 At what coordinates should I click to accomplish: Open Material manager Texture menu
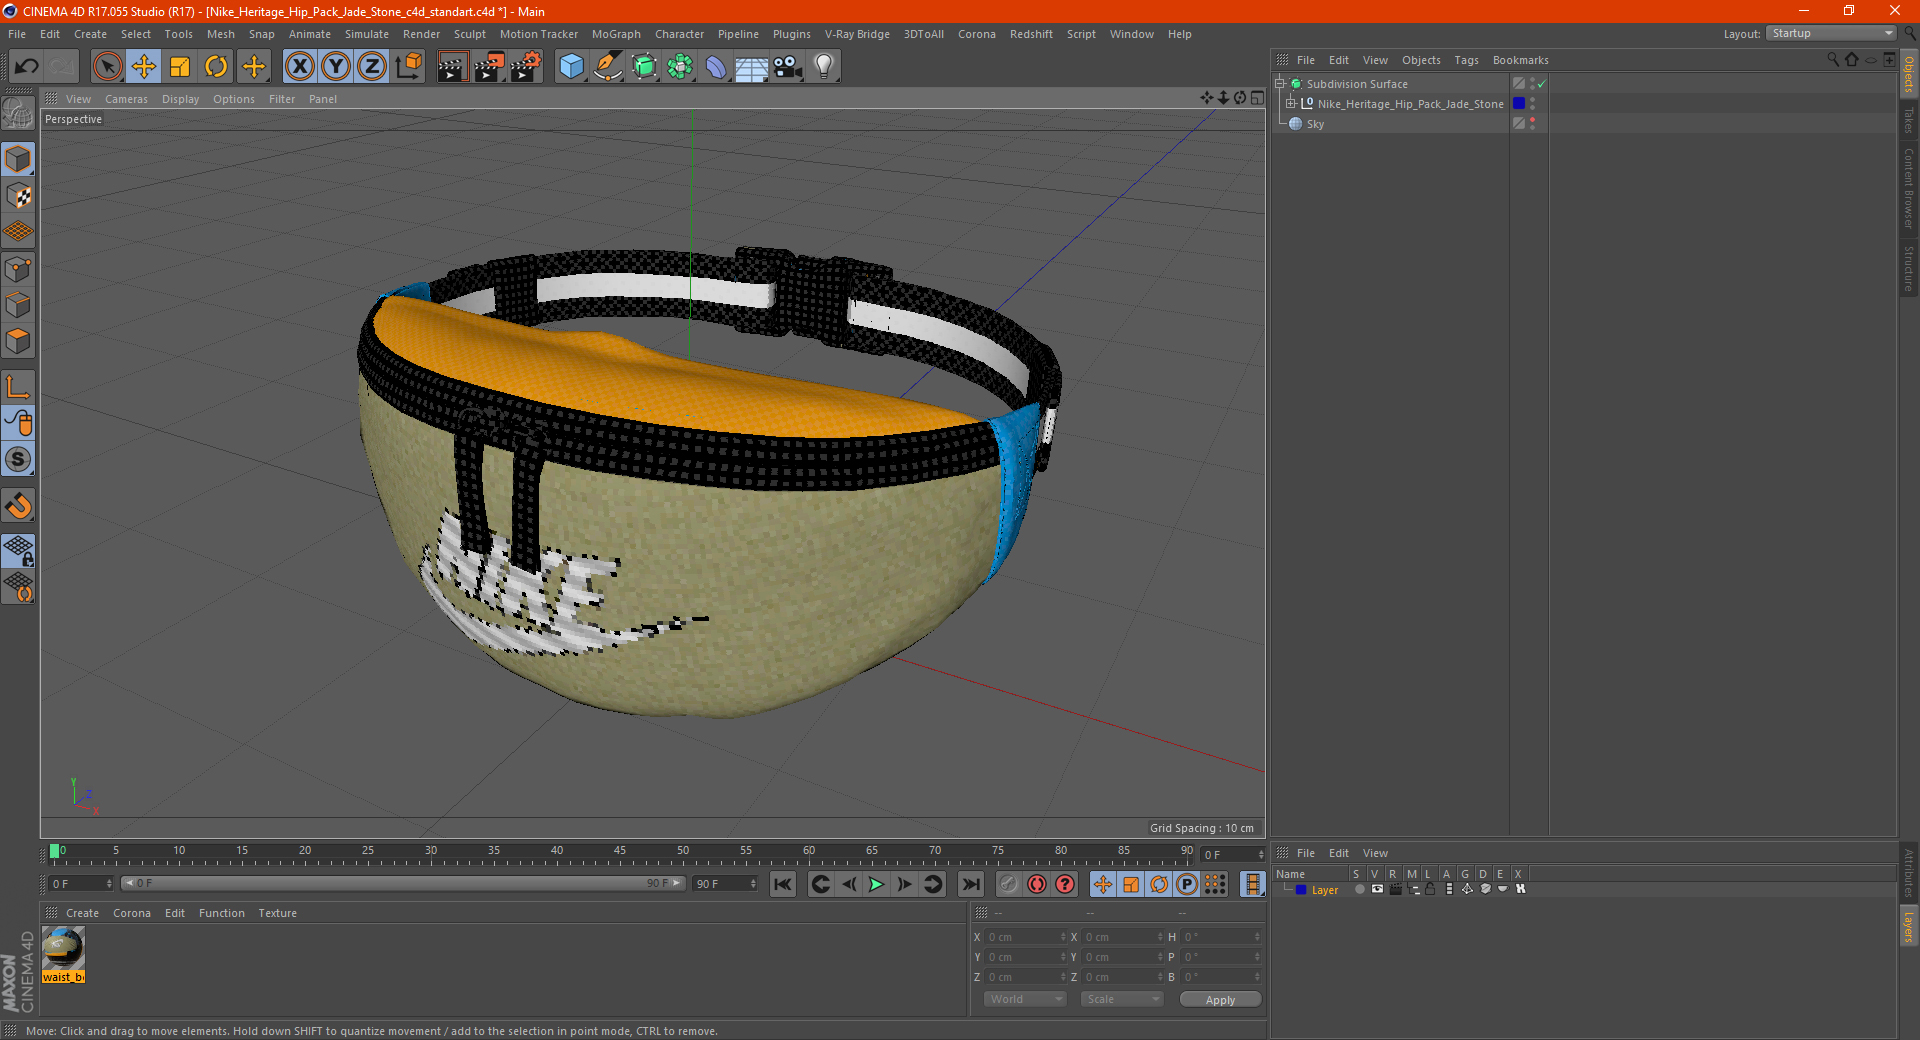(277, 913)
